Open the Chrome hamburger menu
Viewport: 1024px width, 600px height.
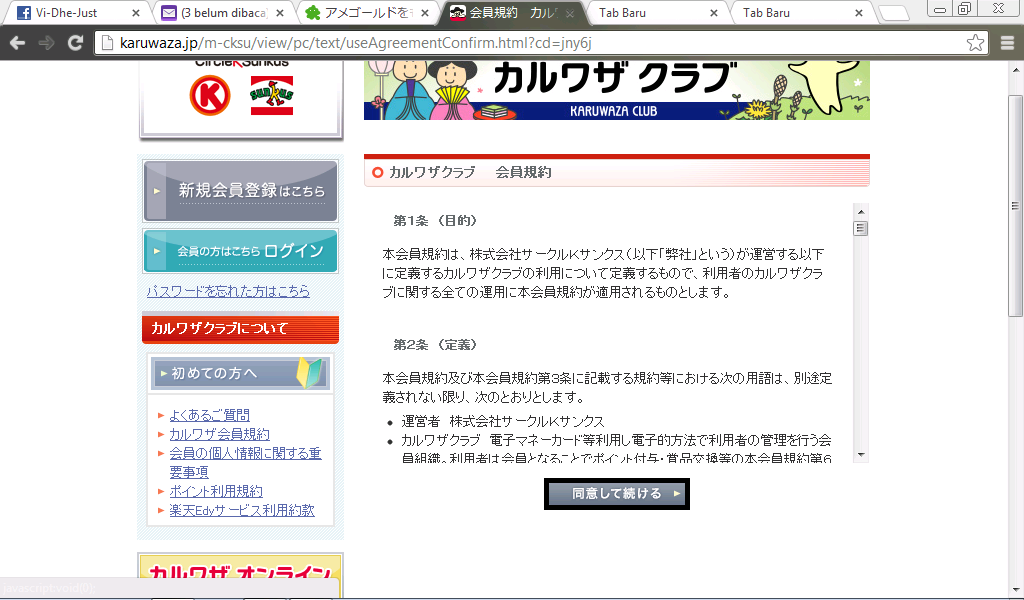[x=1007, y=43]
